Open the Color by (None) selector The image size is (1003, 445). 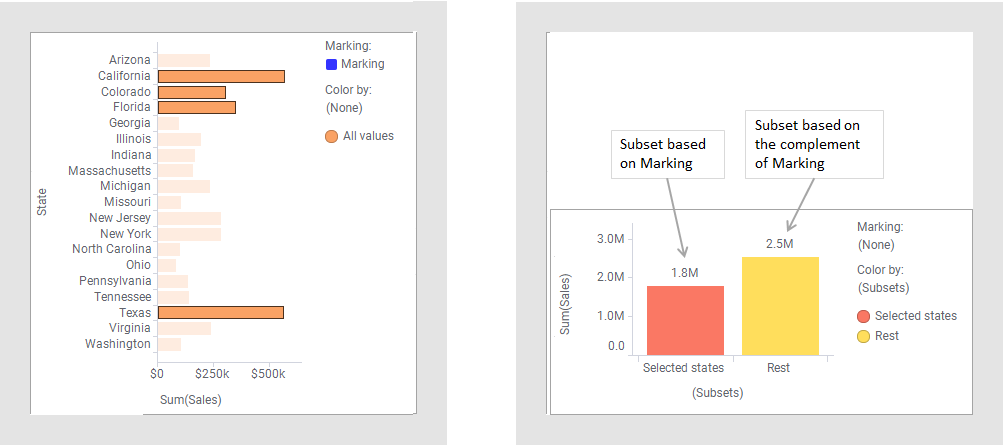(x=344, y=107)
